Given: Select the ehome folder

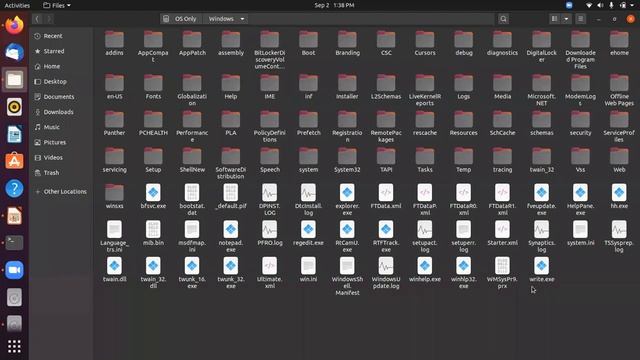Looking at the screenshot, I should pyautogui.click(x=619, y=43).
